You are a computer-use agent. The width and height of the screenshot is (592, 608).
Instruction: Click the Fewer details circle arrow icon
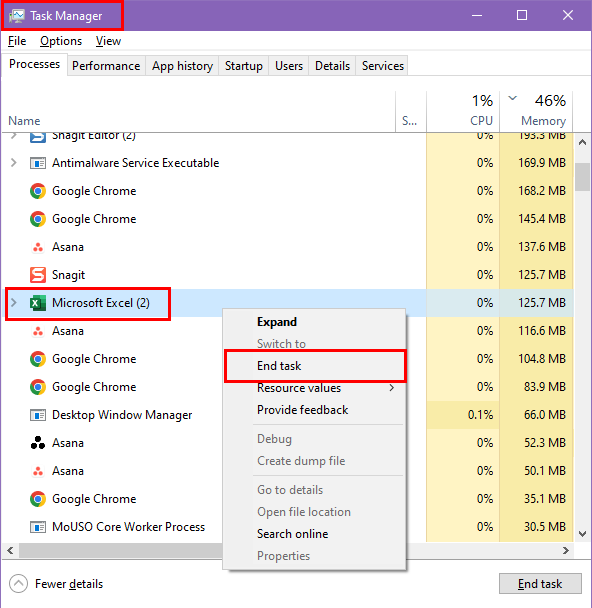[x=18, y=584]
